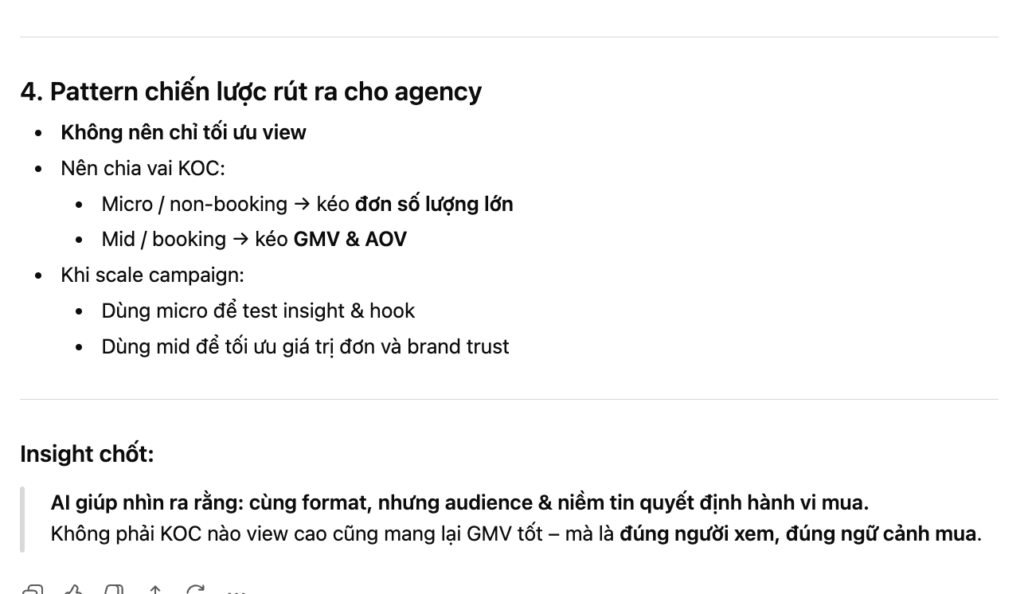This screenshot has height=594, width=1024.
Task: Click the "Insight chốt:" heading
Action: pyautogui.click(x=87, y=454)
